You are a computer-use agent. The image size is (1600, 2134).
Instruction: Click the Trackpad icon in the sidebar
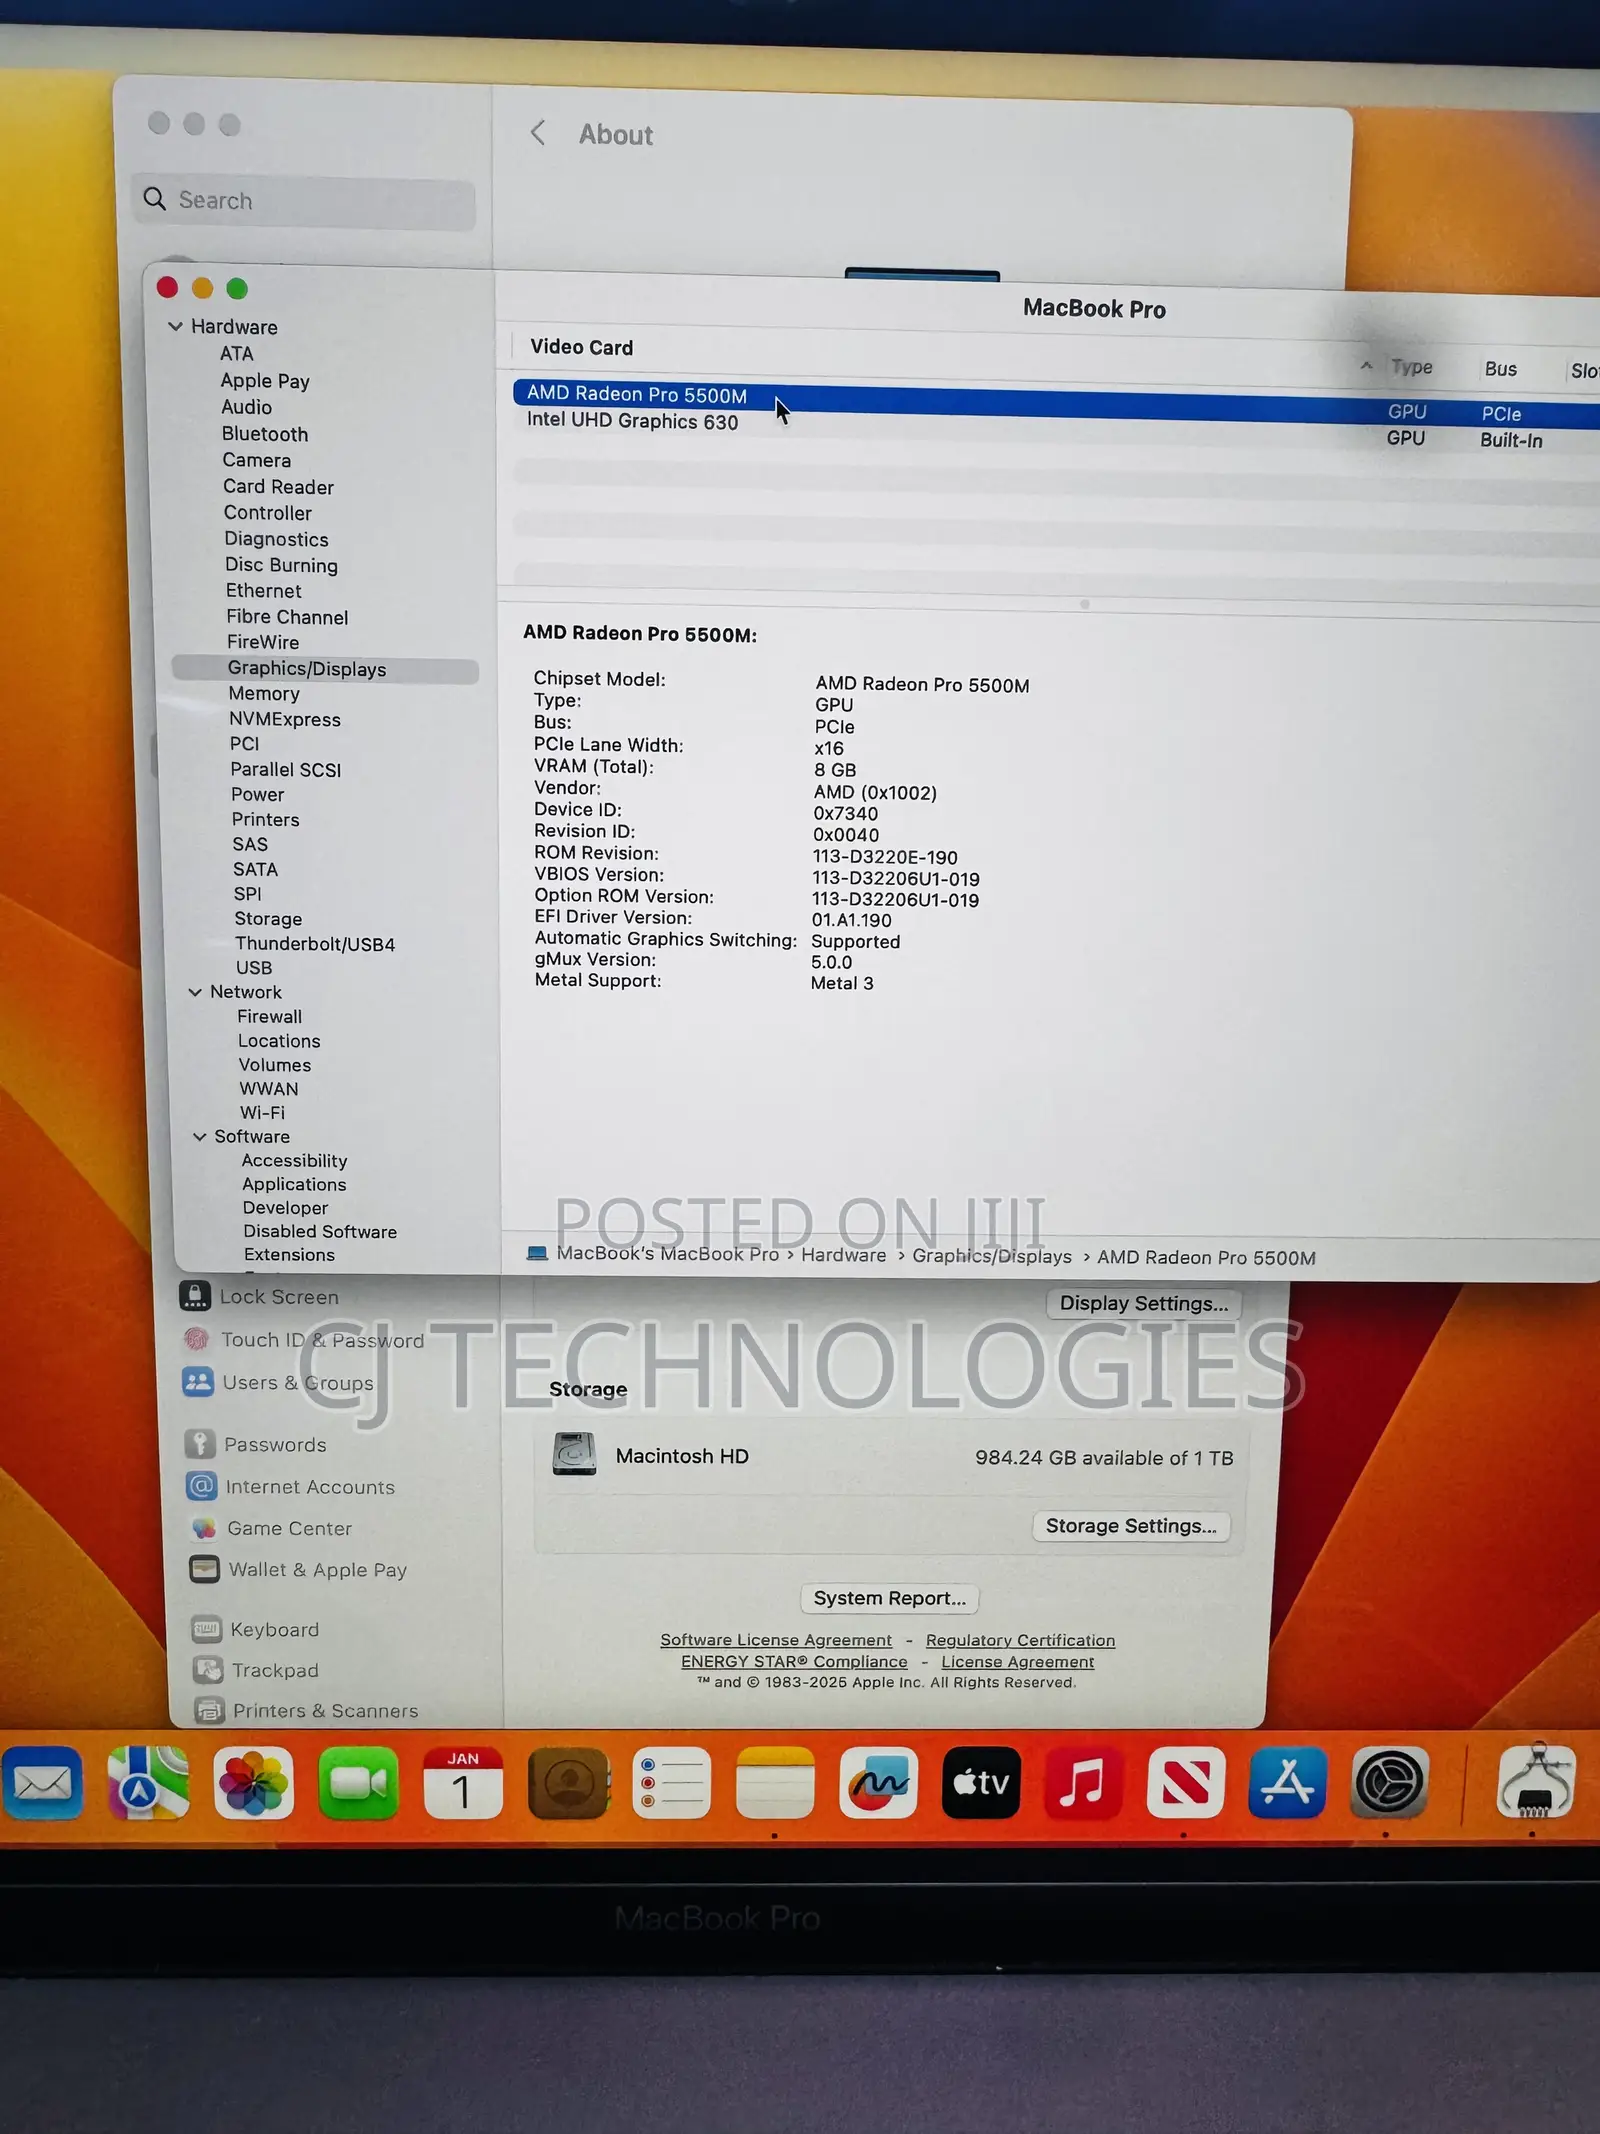point(209,1670)
